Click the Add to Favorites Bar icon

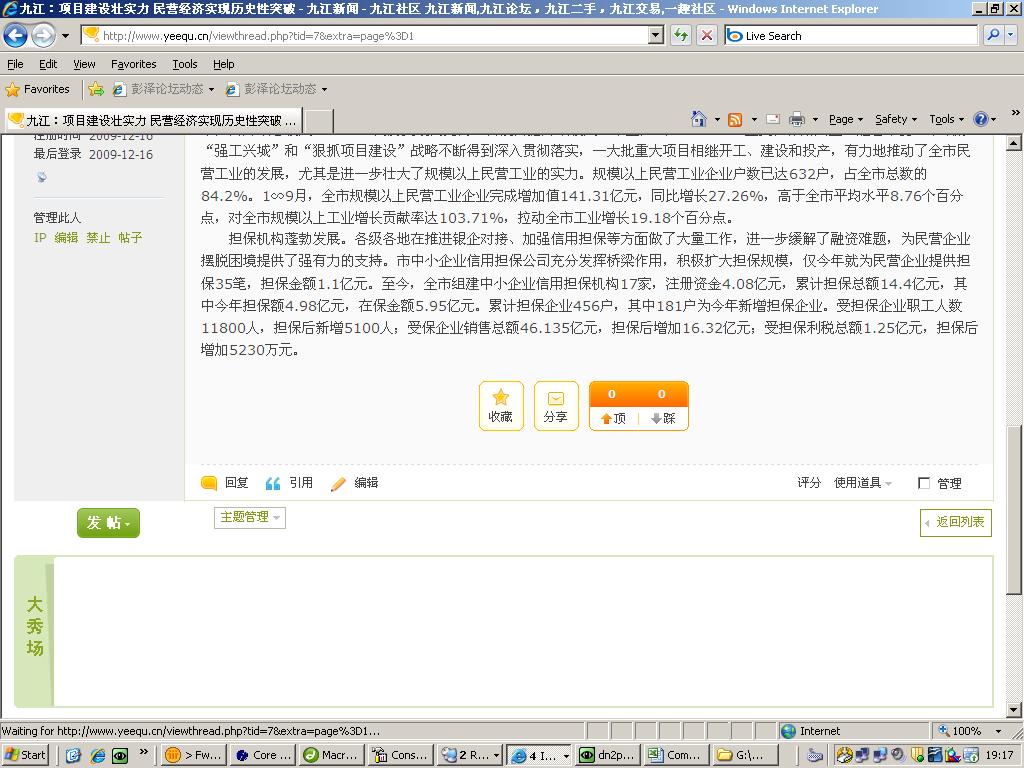pos(96,89)
